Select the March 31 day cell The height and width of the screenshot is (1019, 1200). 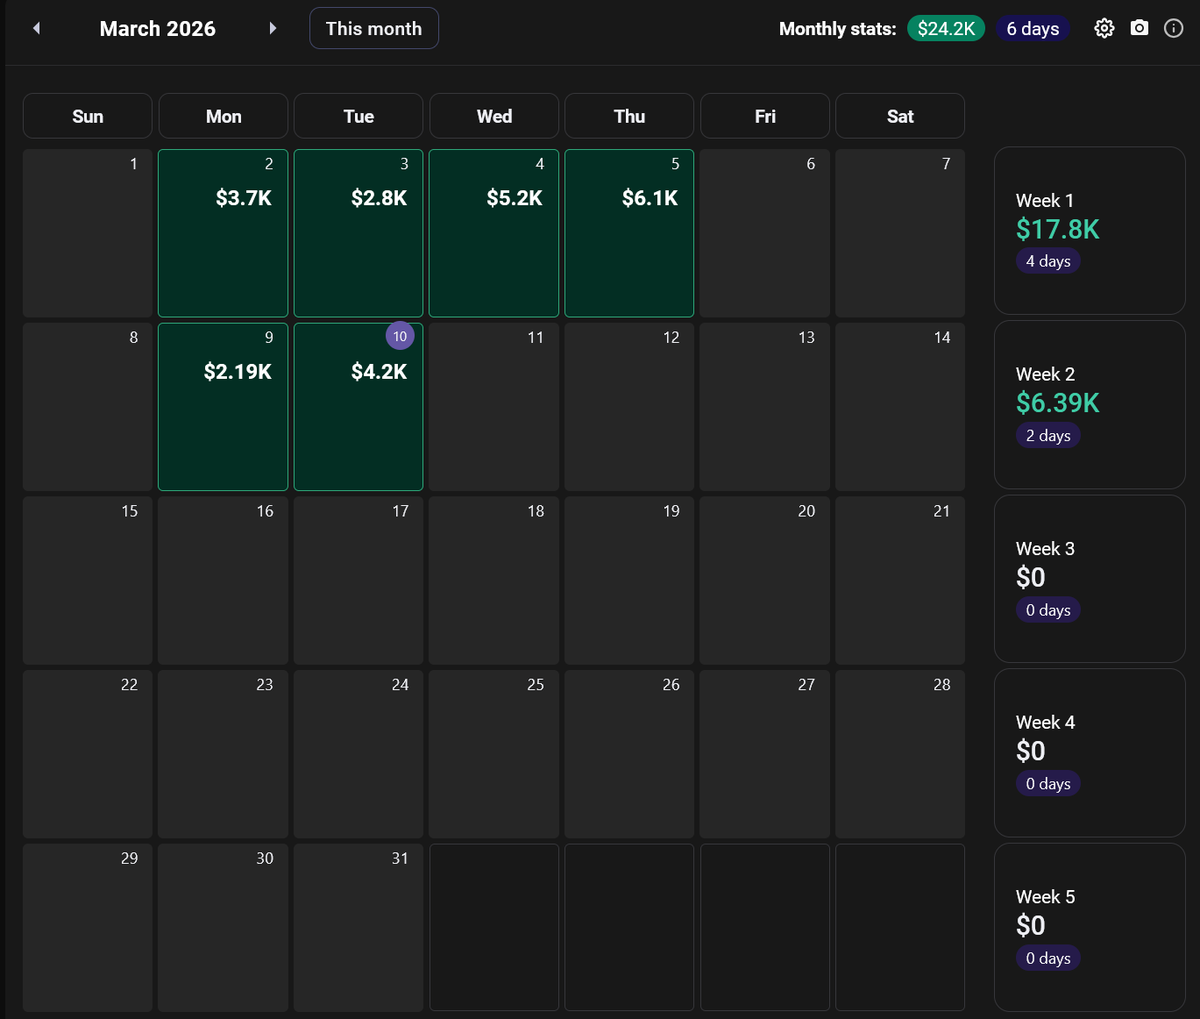click(x=359, y=927)
